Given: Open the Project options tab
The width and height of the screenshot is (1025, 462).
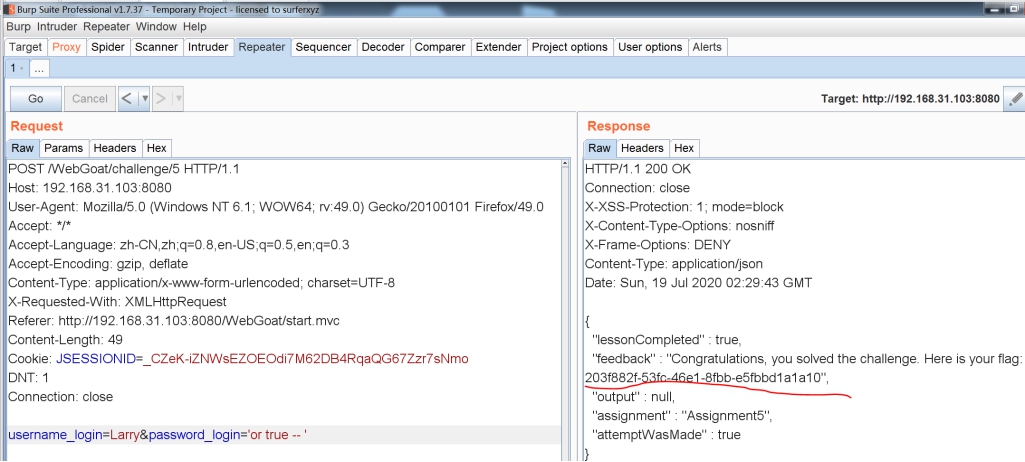Looking at the screenshot, I should tap(569, 47).
